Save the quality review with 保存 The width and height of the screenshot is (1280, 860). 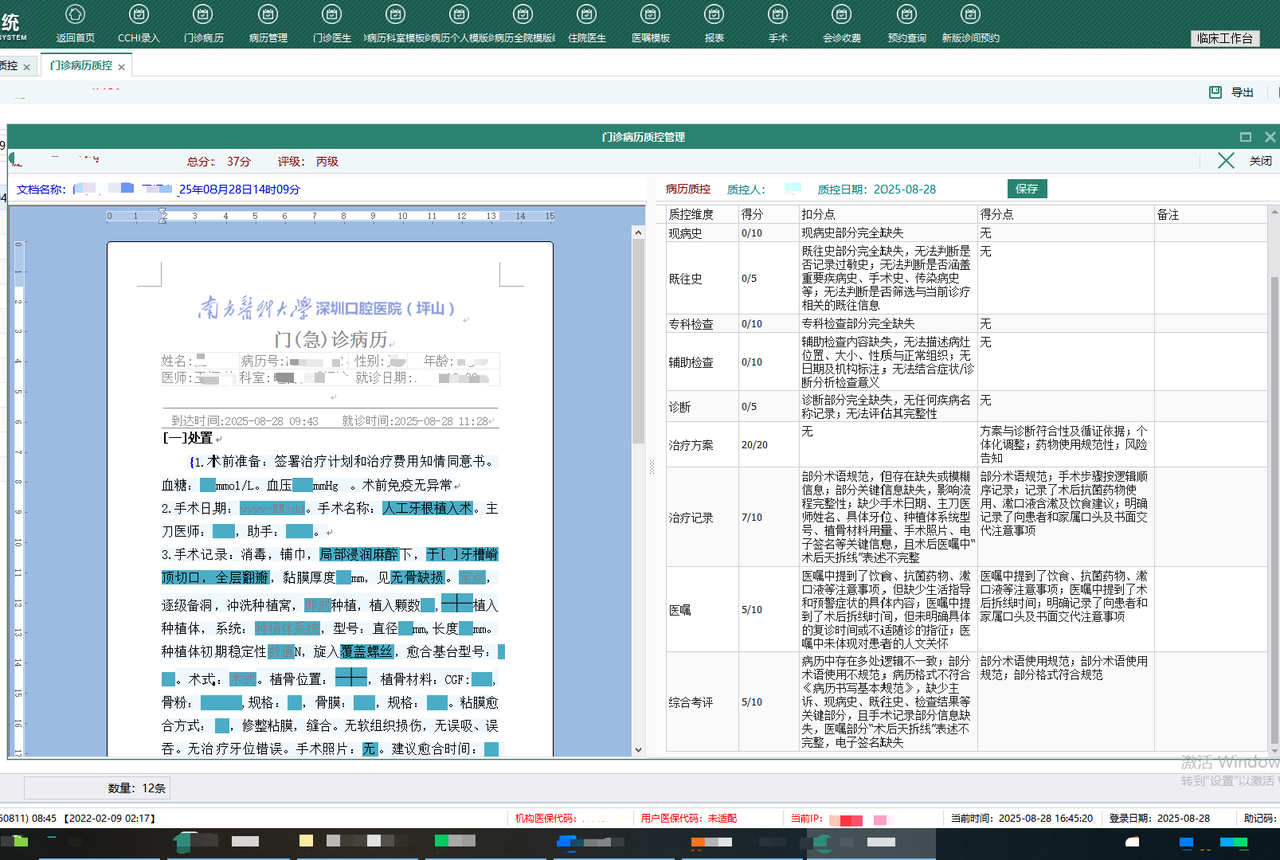(1026, 188)
